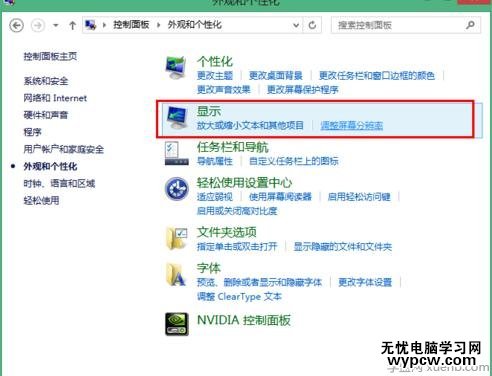Open the 文件夹选项 heading

click(227, 232)
